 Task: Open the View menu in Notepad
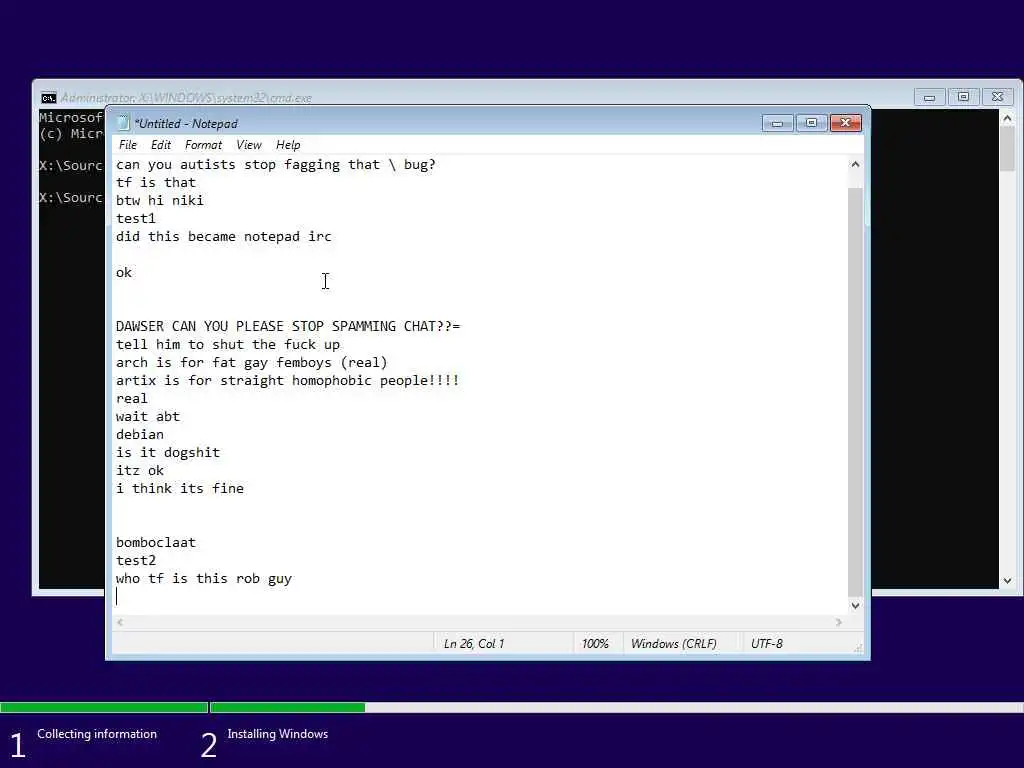coord(249,145)
